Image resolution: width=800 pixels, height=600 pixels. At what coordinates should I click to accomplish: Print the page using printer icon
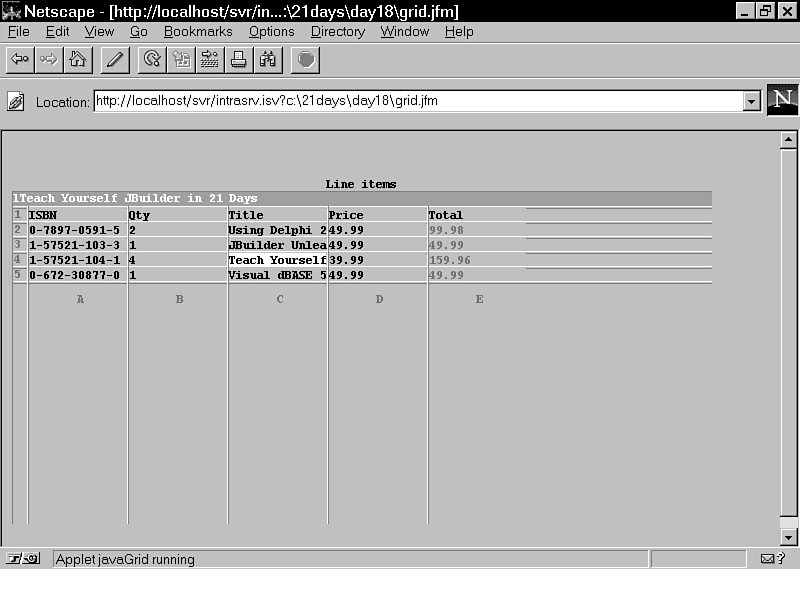click(x=239, y=60)
